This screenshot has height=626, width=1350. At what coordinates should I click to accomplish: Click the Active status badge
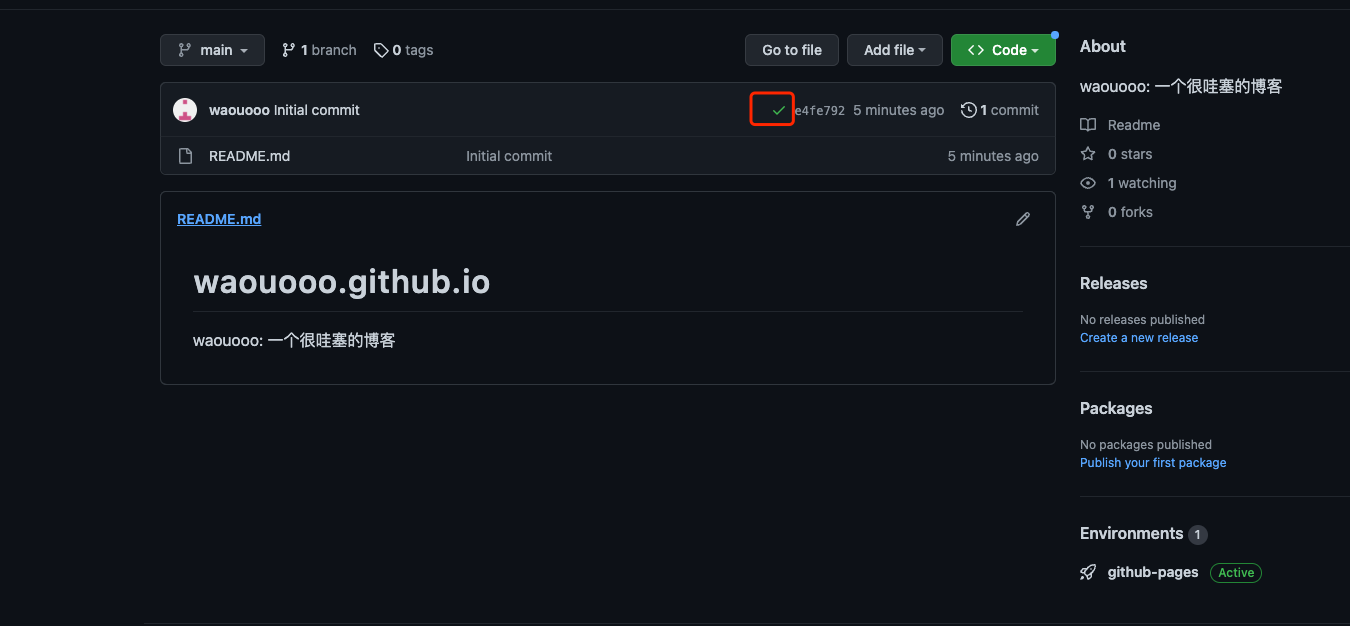tap(1236, 573)
